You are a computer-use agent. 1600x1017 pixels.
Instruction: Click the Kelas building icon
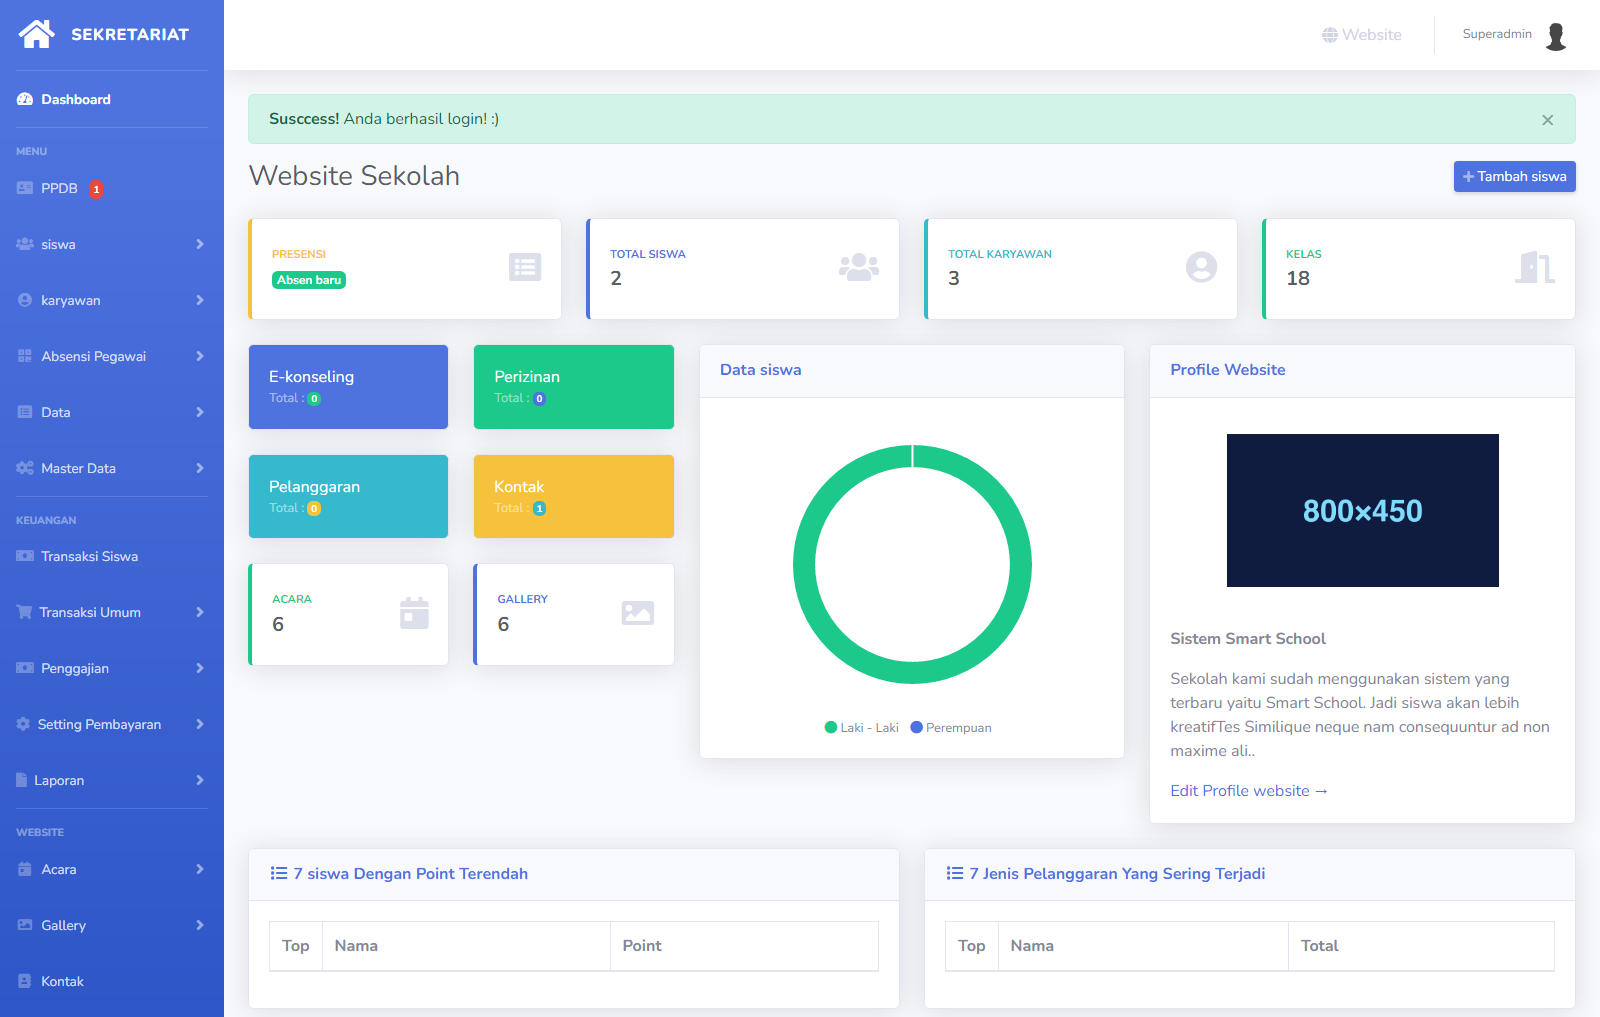[1535, 267]
